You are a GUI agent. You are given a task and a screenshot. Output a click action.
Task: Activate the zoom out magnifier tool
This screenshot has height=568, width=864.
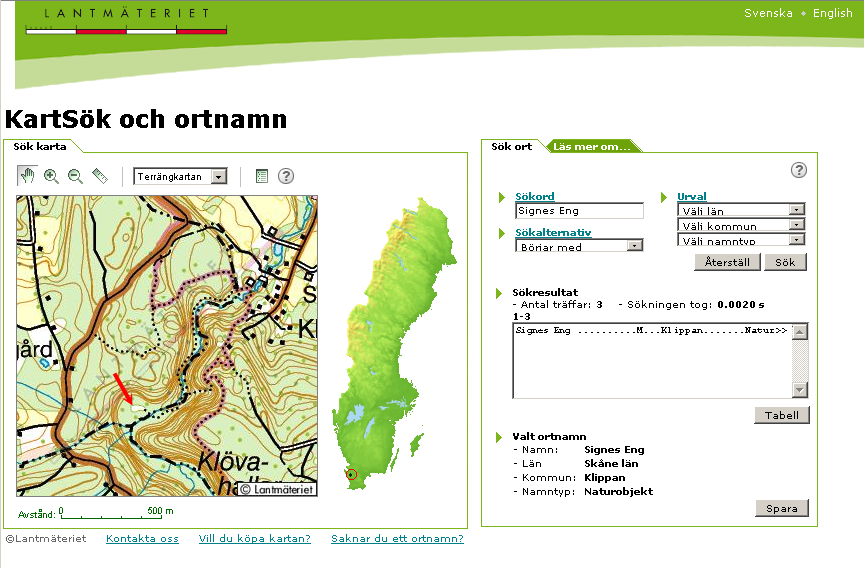point(75,176)
